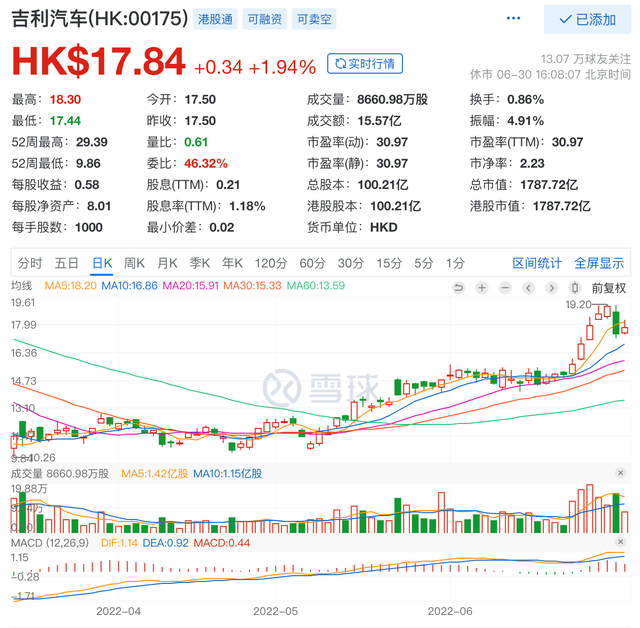Switch to 1分 interval tab
Viewport: 640px width, 628px height.
tap(455, 263)
